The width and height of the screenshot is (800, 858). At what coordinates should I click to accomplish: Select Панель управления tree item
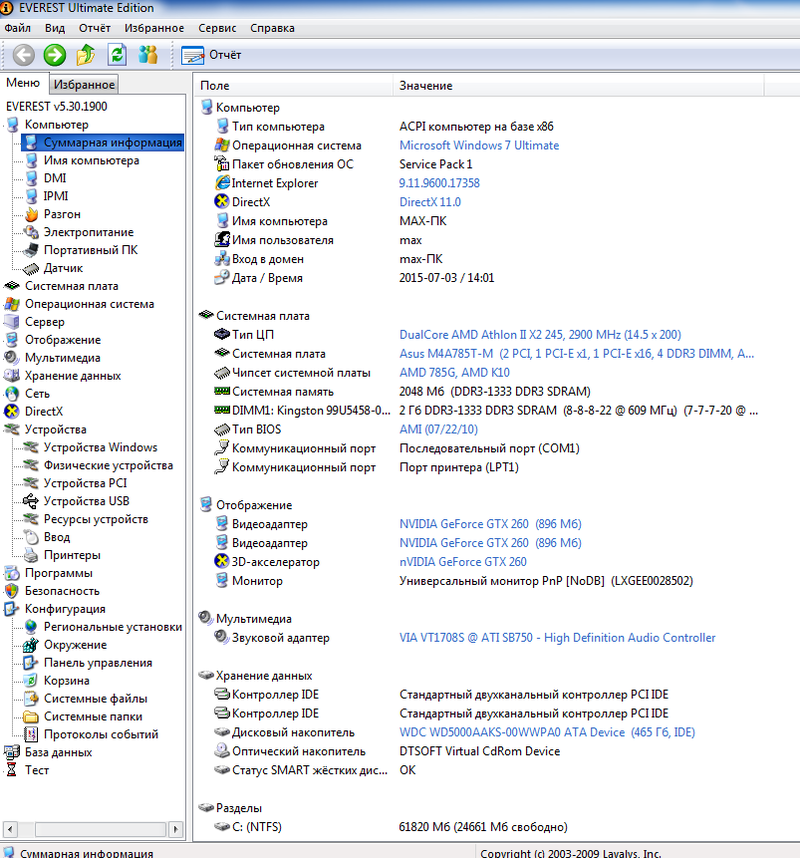coord(98,663)
